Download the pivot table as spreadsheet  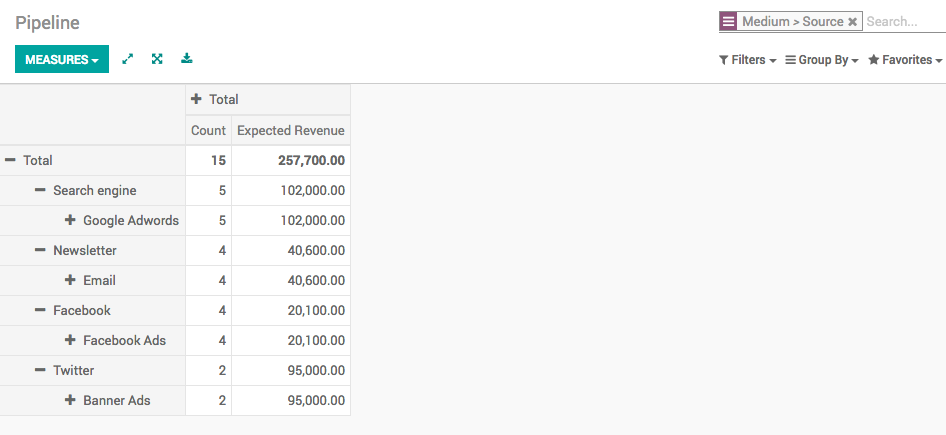pyautogui.click(x=187, y=59)
